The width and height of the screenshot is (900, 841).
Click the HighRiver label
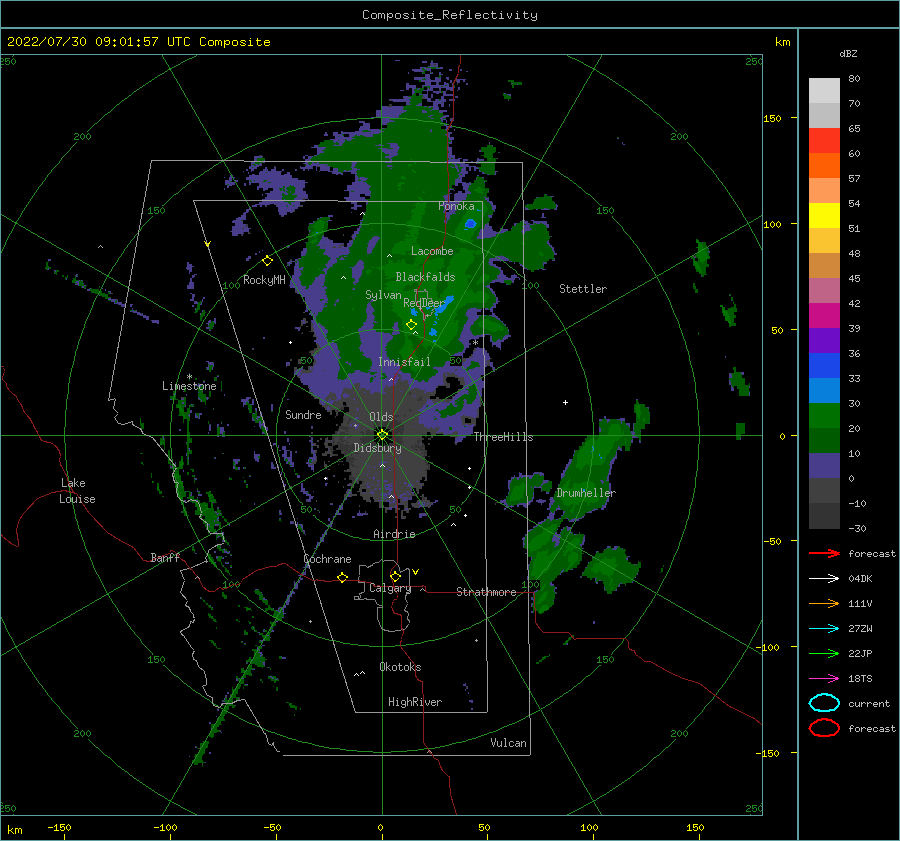[415, 702]
